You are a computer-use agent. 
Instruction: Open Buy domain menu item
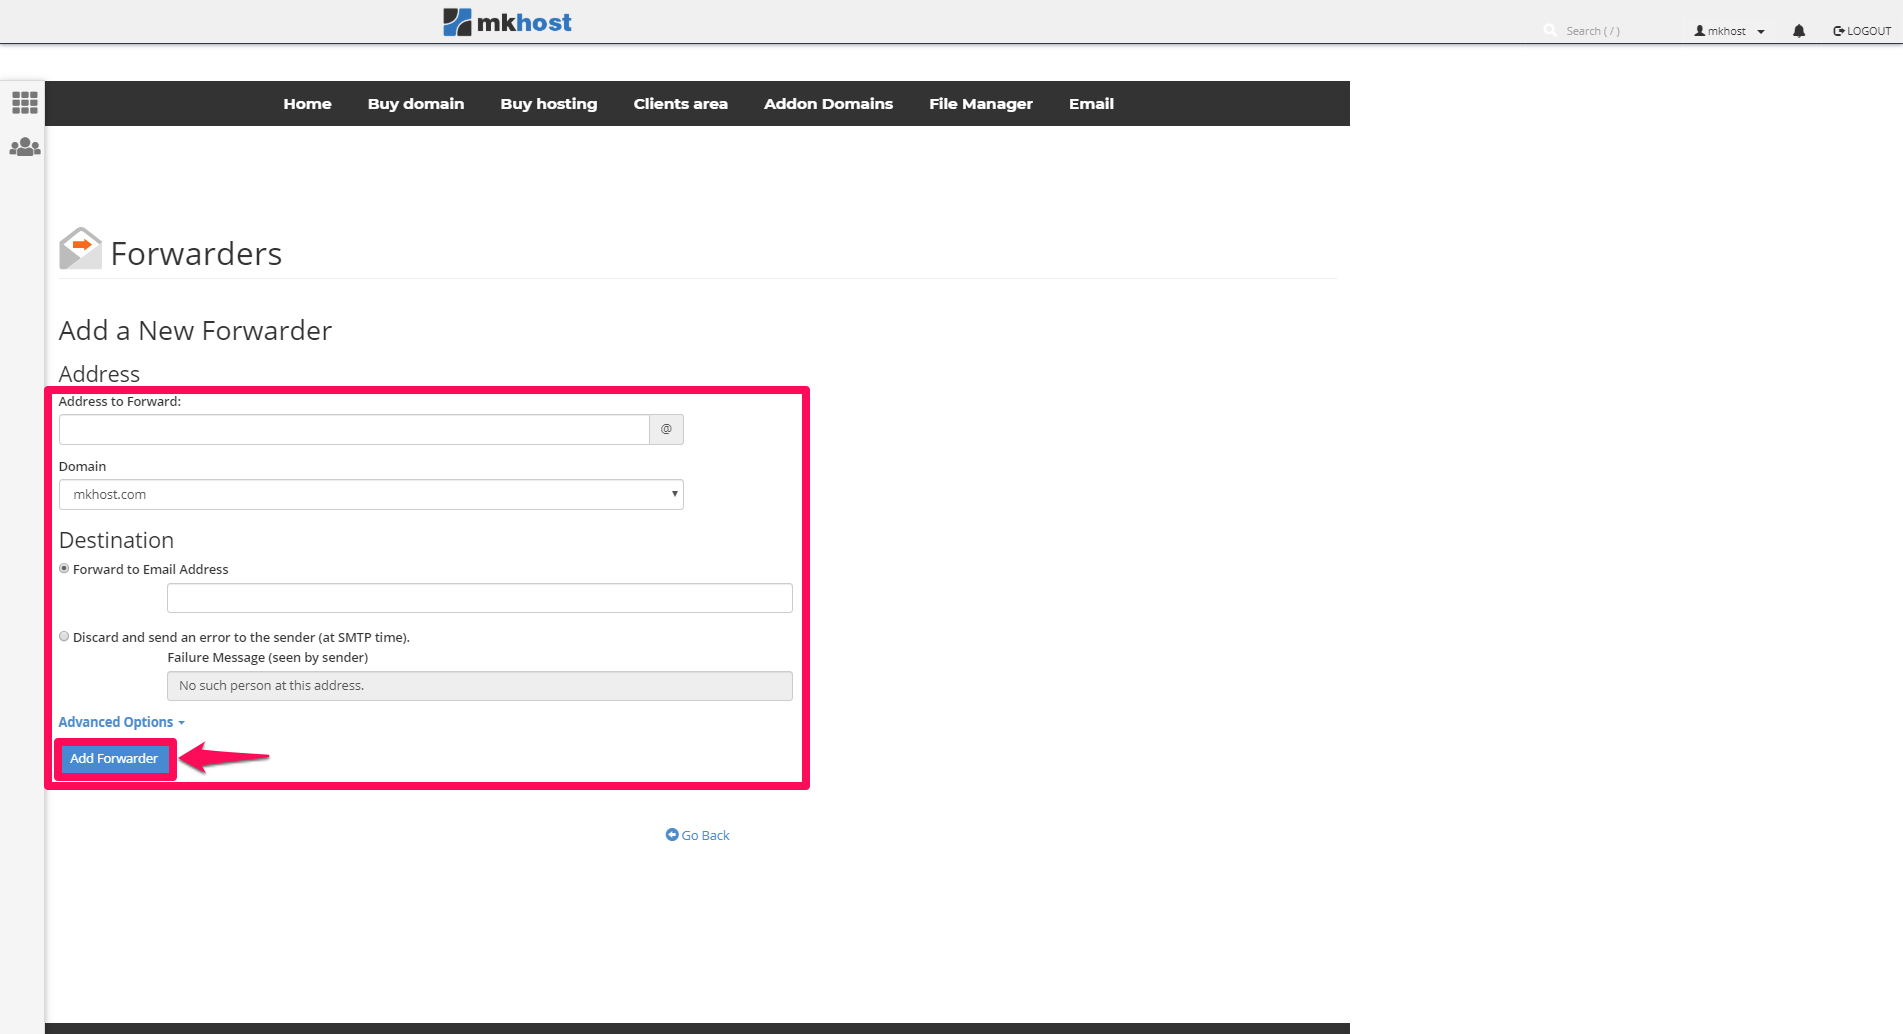click(x=416, y=104)
